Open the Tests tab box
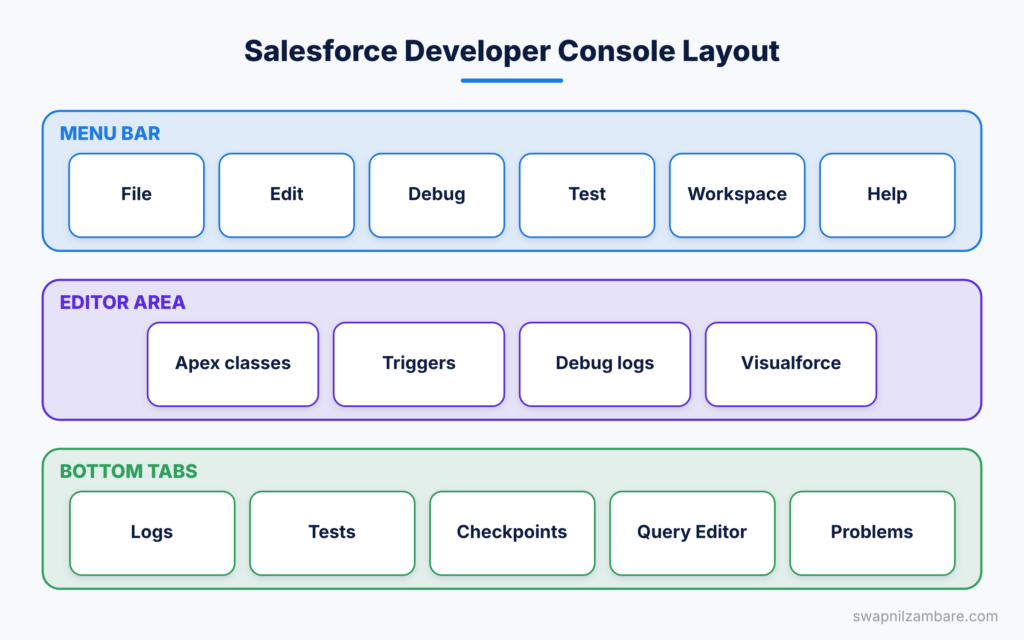This screenshot has height=640, width=1024. [x=332, y=534]
